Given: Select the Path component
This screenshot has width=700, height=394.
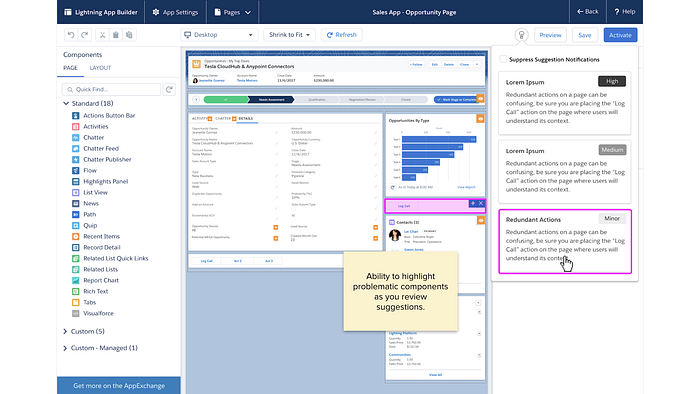Looking at the screenshot, I should (84, 214).
